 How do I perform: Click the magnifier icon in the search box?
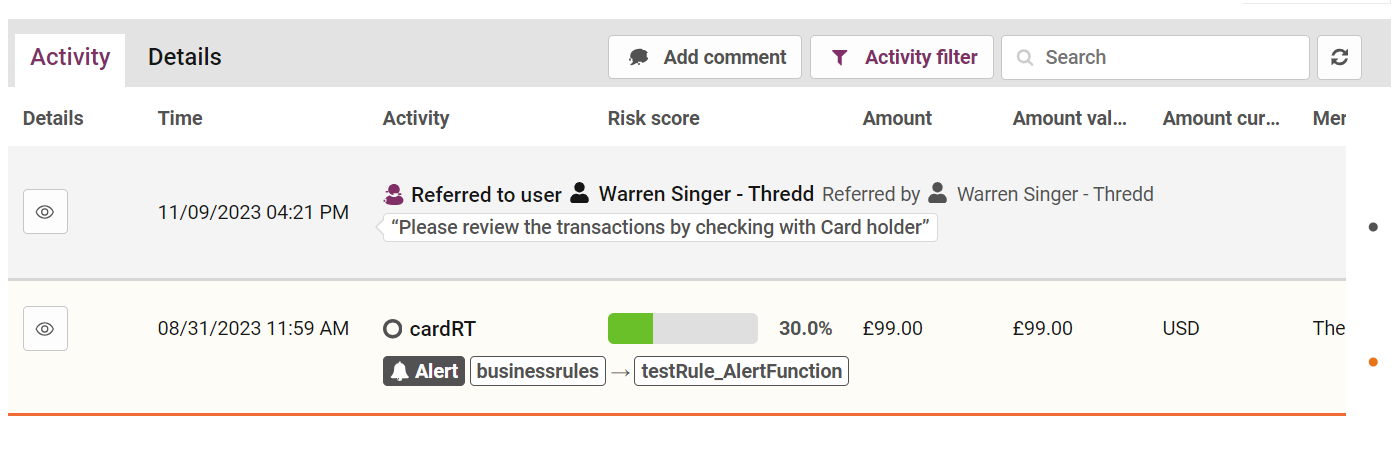1025,58
